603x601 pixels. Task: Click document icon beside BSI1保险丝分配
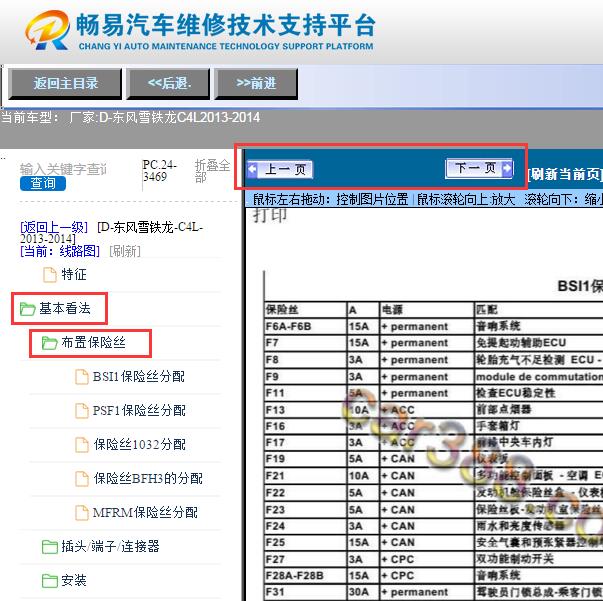[82, 377]
